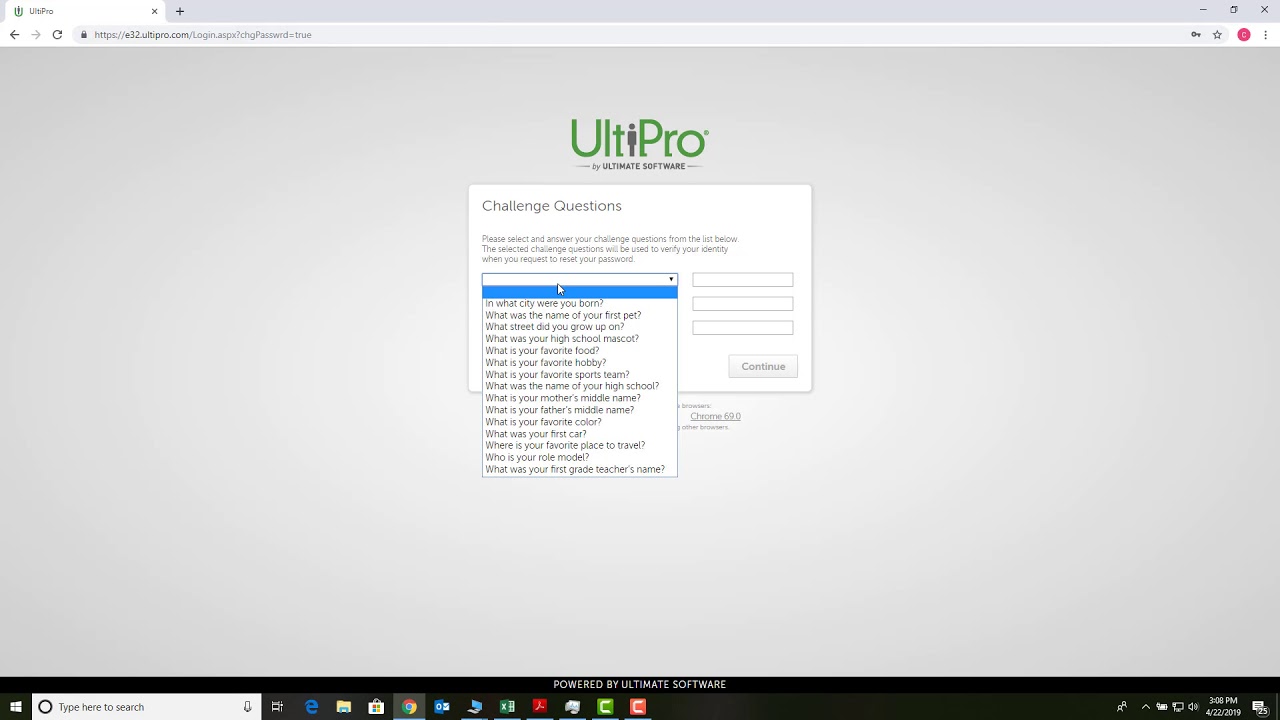Pick 'What was your first grade teacher's name?'
Screen dimensions: 1280x720
point(579,469)
